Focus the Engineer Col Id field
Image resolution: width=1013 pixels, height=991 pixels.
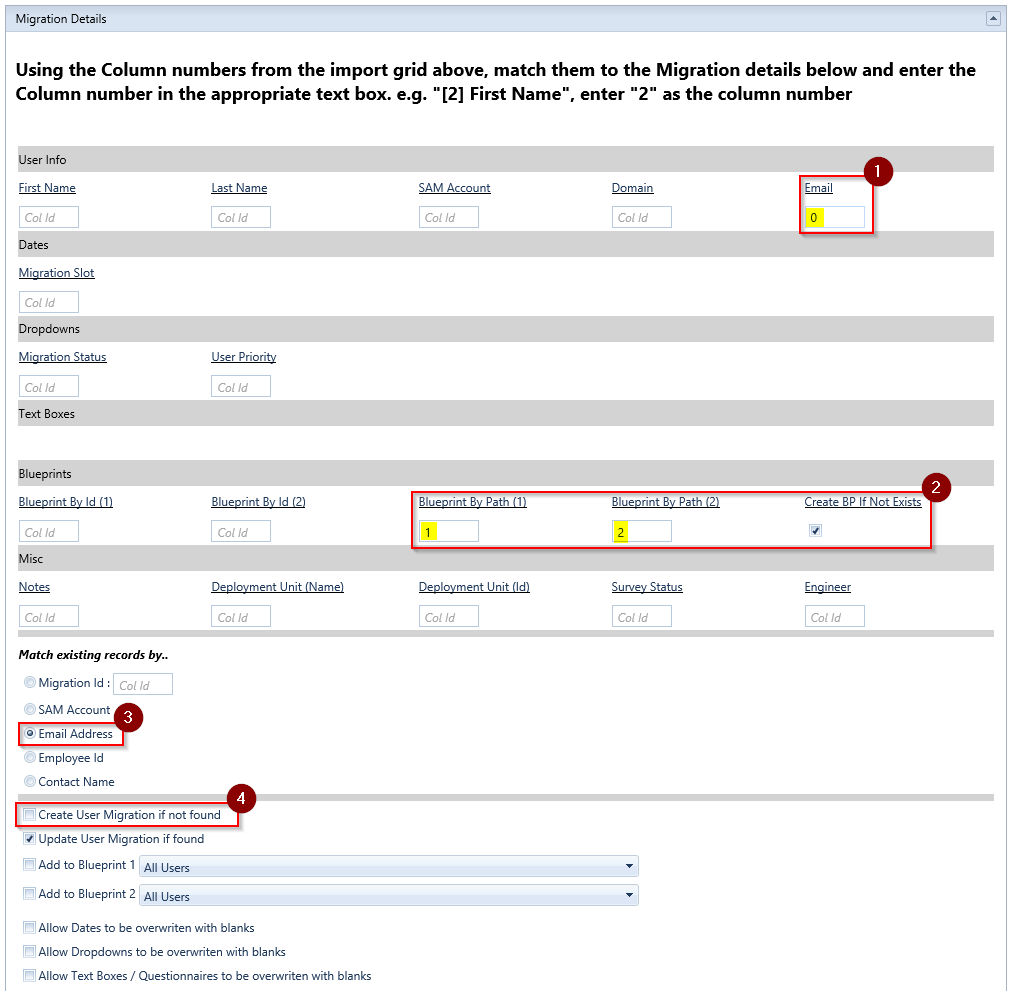[835, 617]
